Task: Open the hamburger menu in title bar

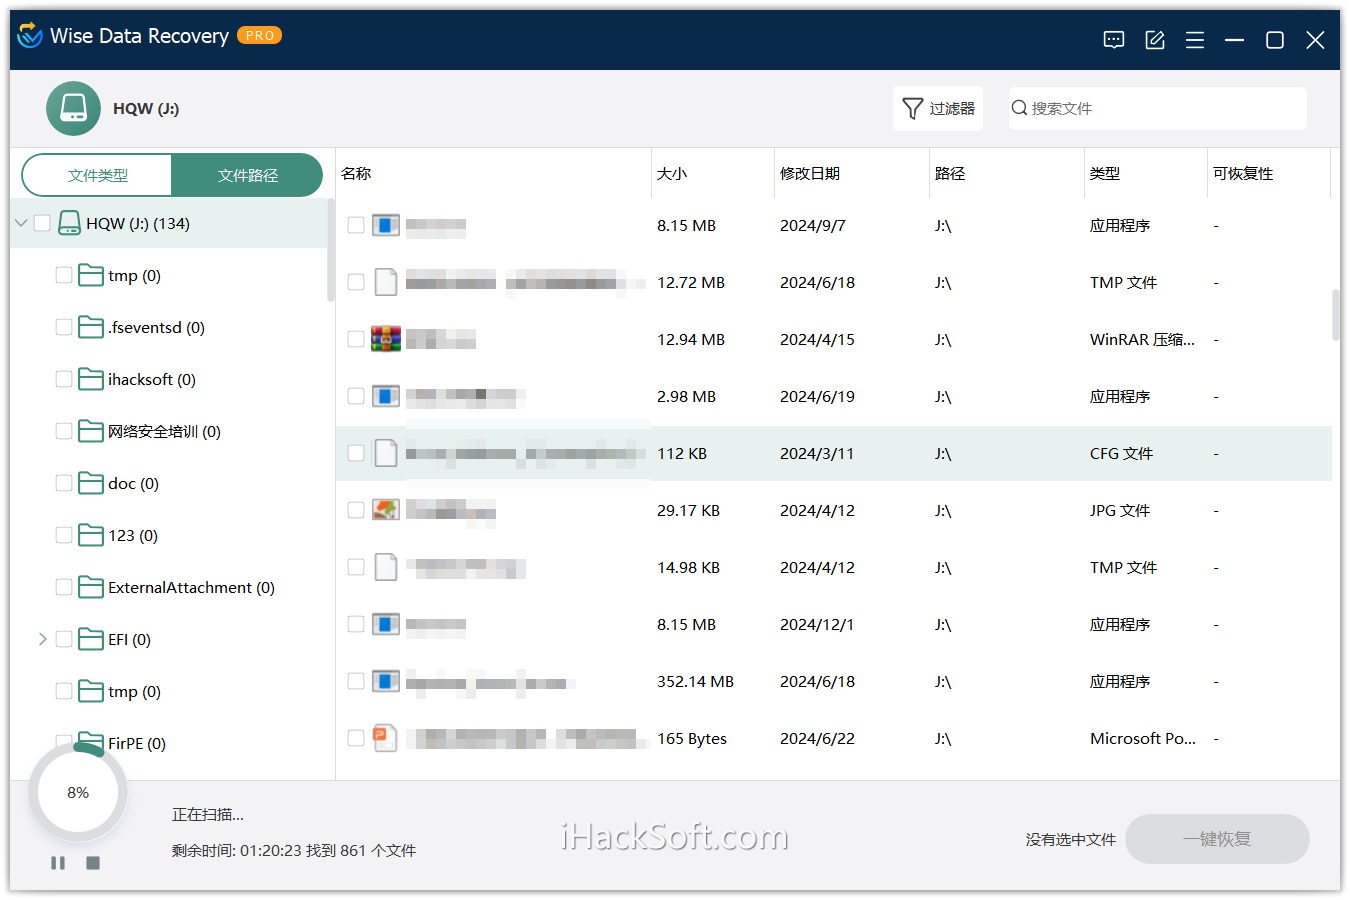Action: click(1195, 40)
